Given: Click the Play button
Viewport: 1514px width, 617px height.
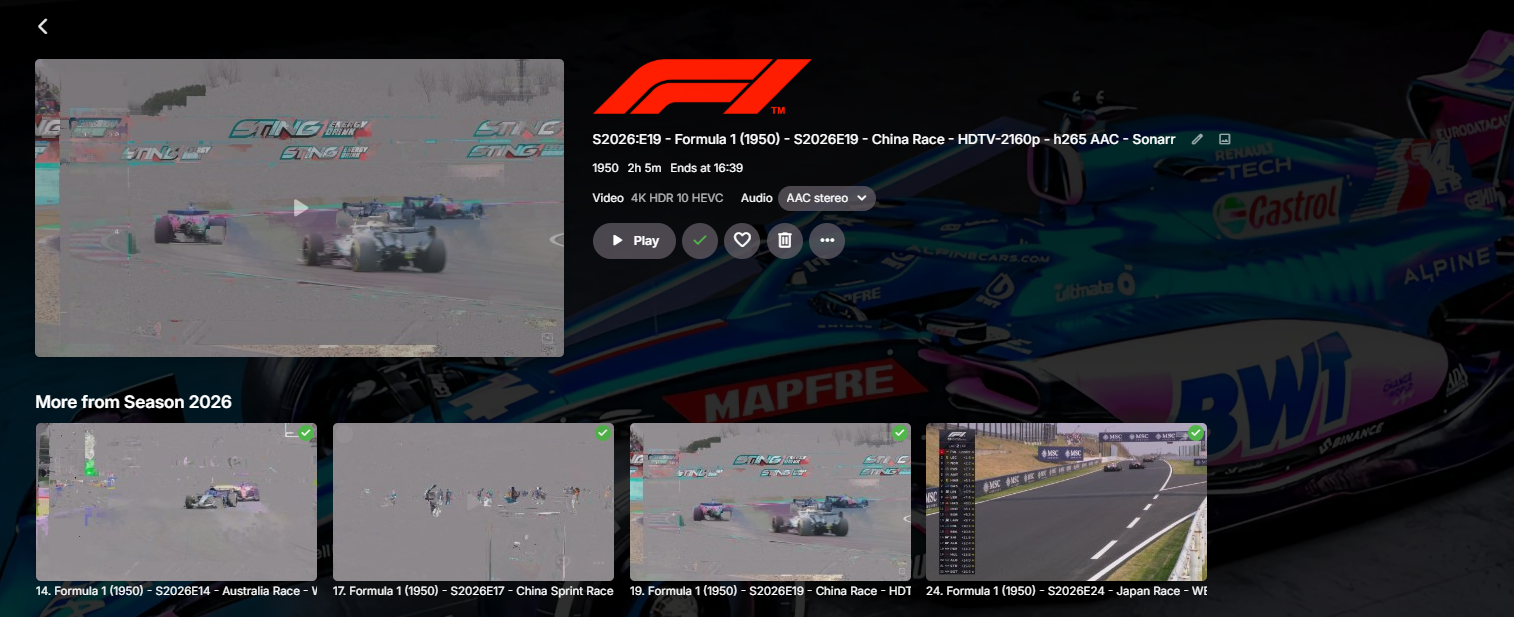Looking at the screenshot, I should click(x=634, y=240).
